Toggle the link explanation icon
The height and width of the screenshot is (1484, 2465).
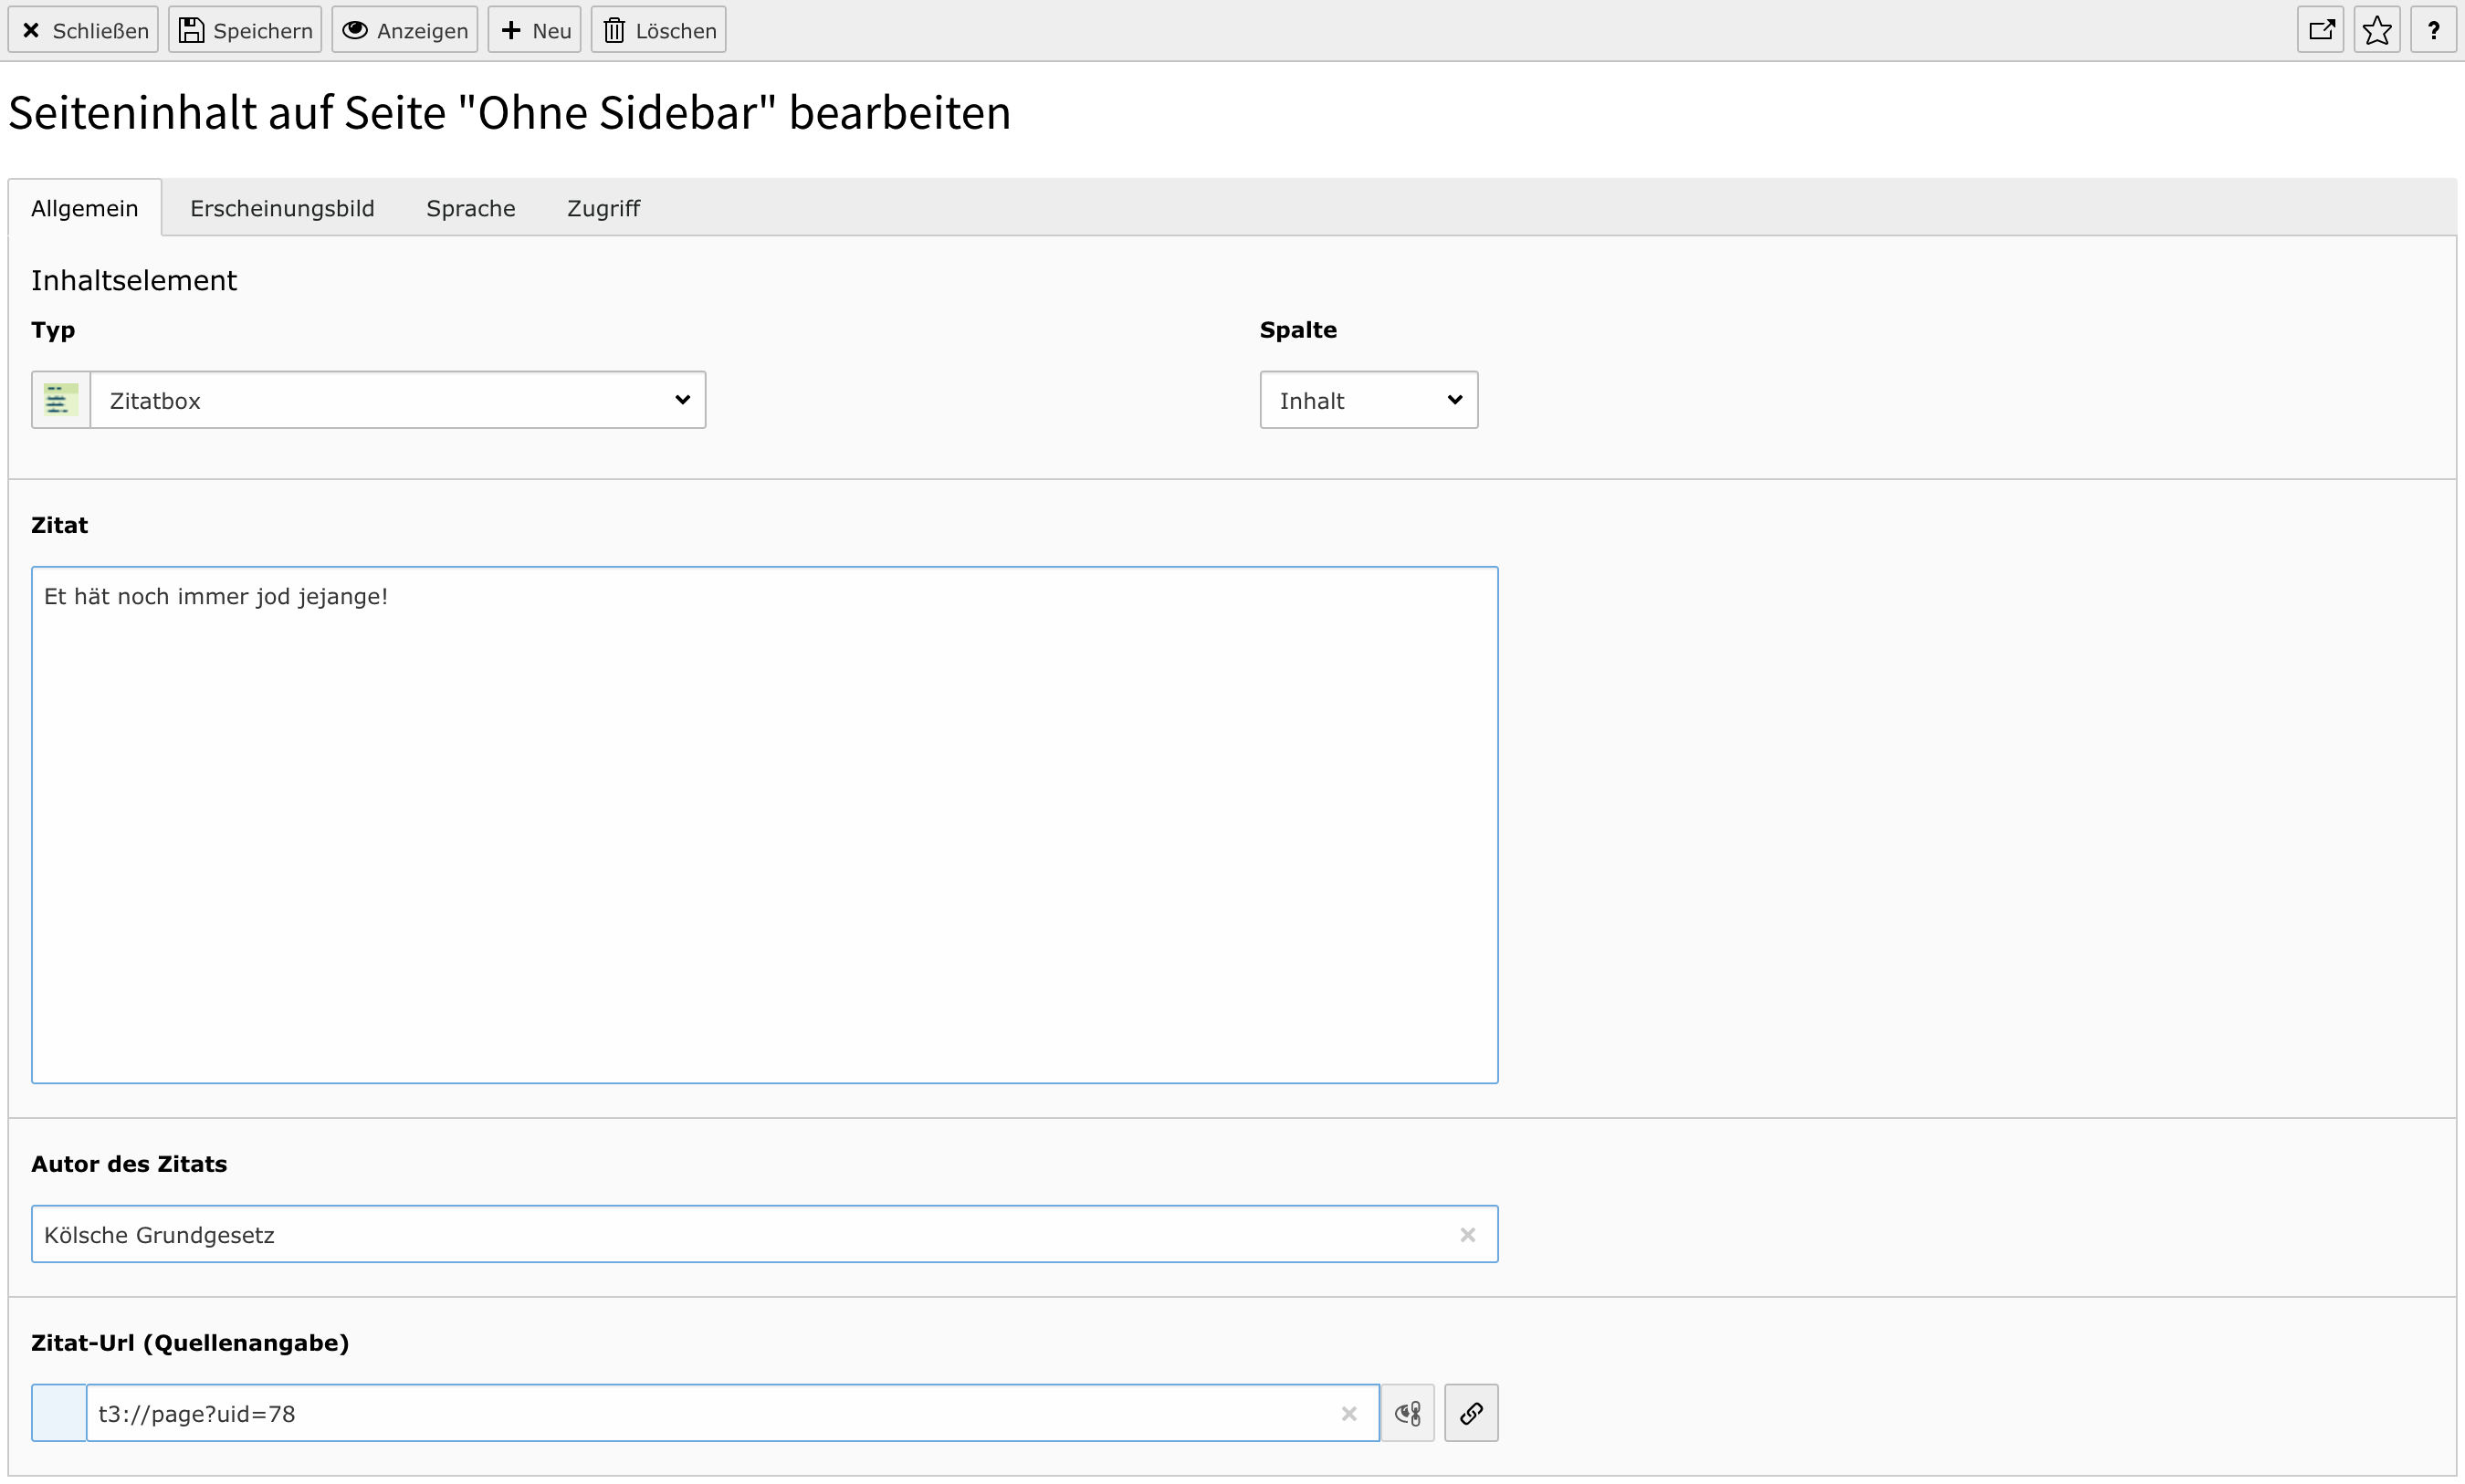[x=1408, y=1413]
